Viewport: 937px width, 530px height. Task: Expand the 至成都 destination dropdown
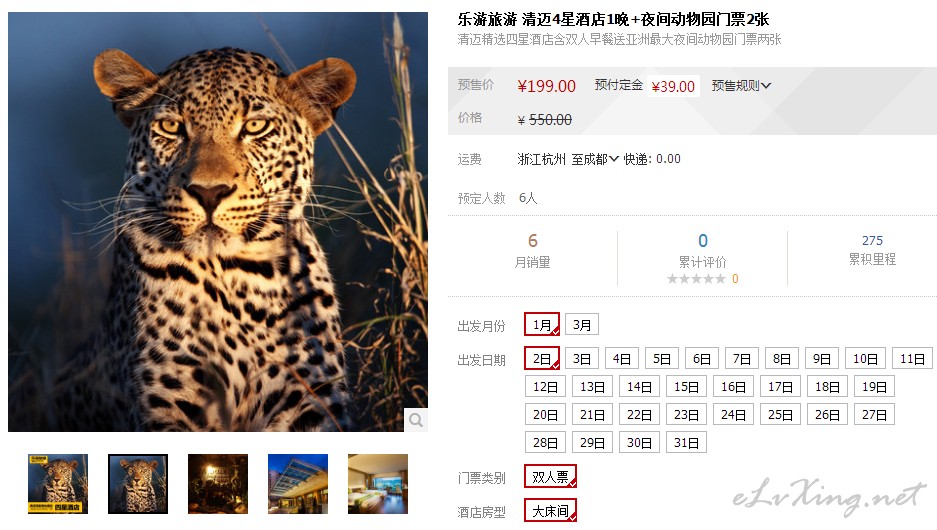tap(595, 159)
